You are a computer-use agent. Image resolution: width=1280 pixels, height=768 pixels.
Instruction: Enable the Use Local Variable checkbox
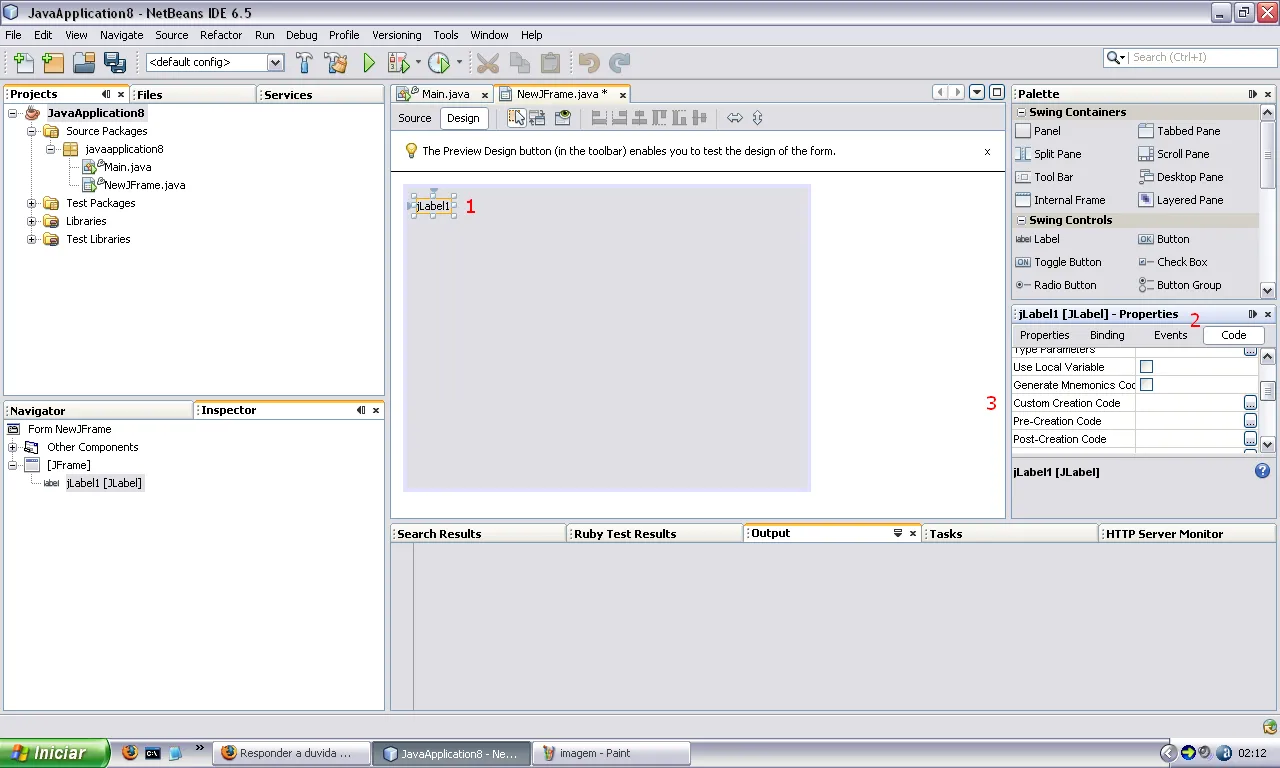(x=1146, y=367)
